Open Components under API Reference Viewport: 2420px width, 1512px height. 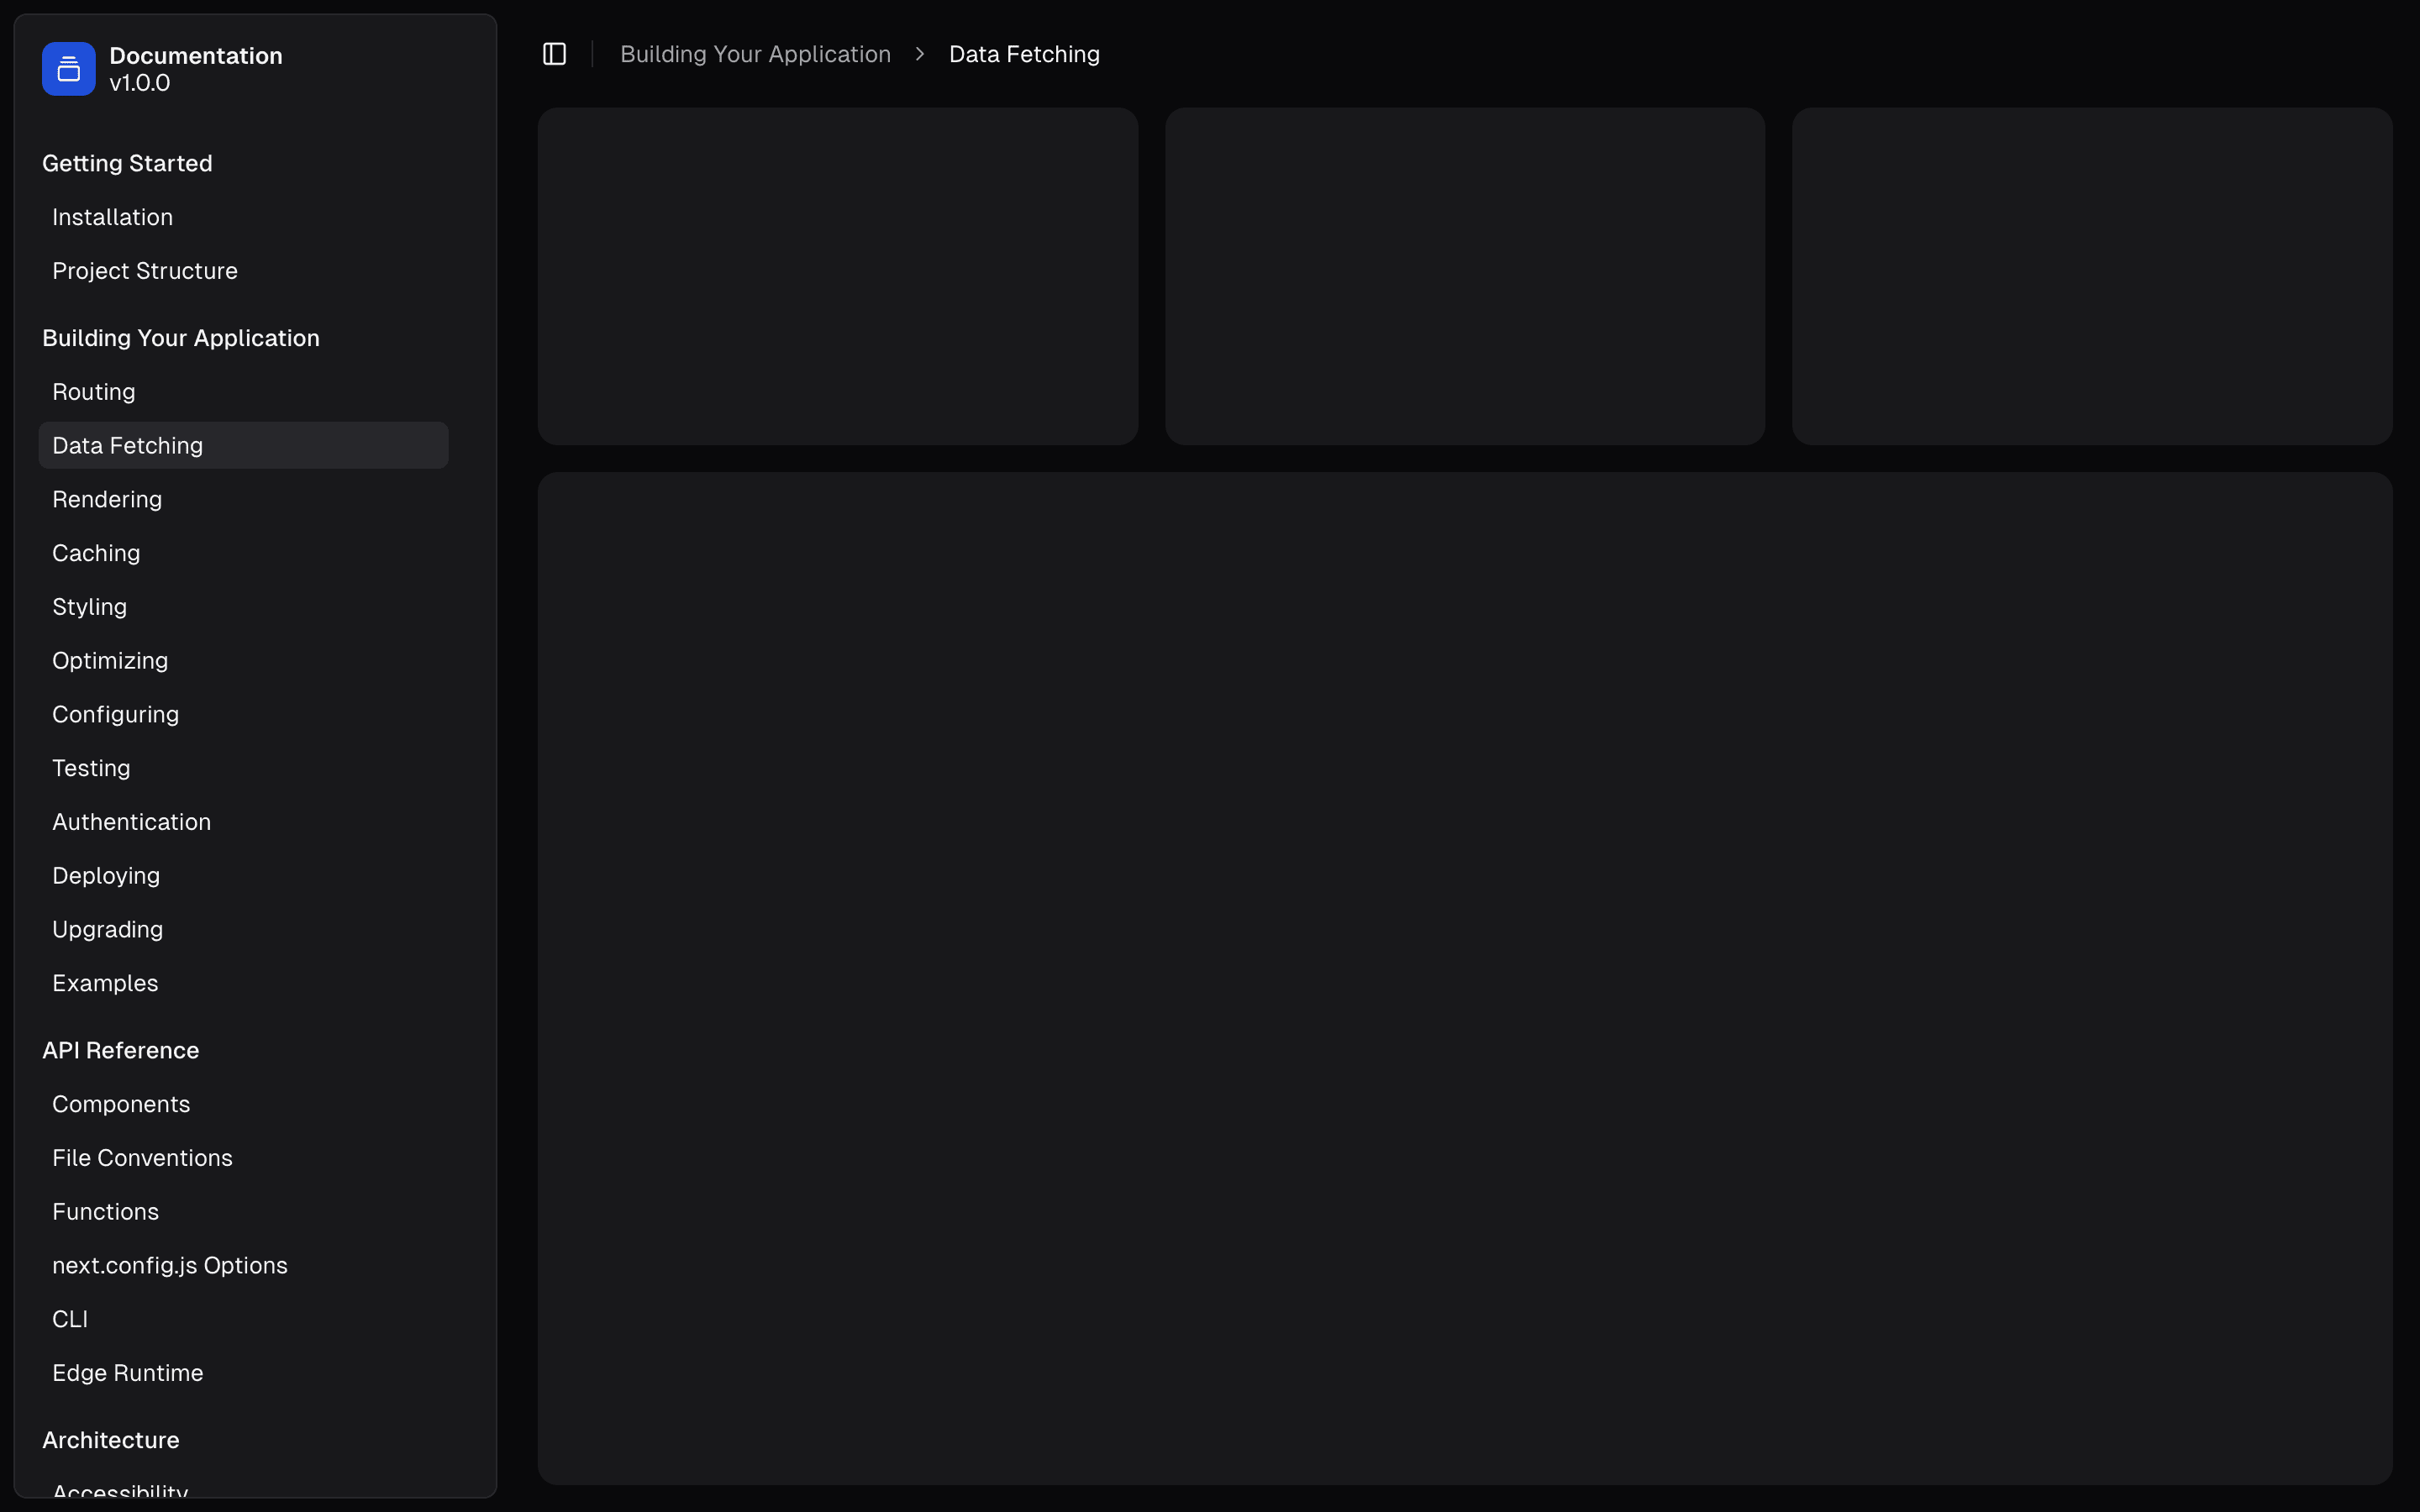(x=121, y=1103)
